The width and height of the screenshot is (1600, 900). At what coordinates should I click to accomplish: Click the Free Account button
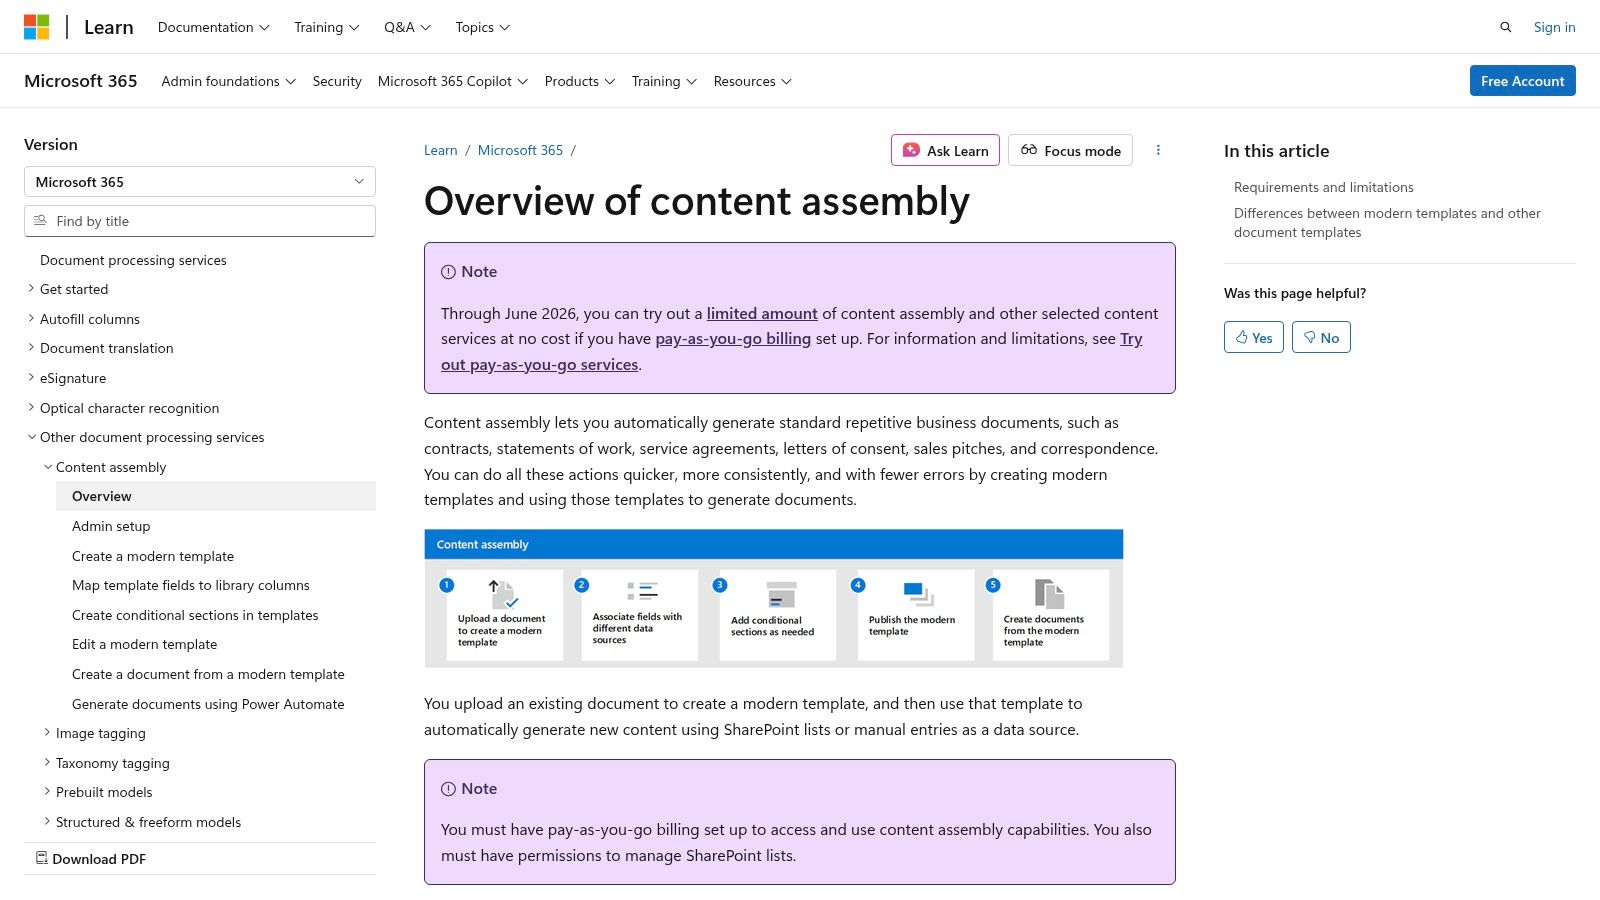tap(1522, 81)
